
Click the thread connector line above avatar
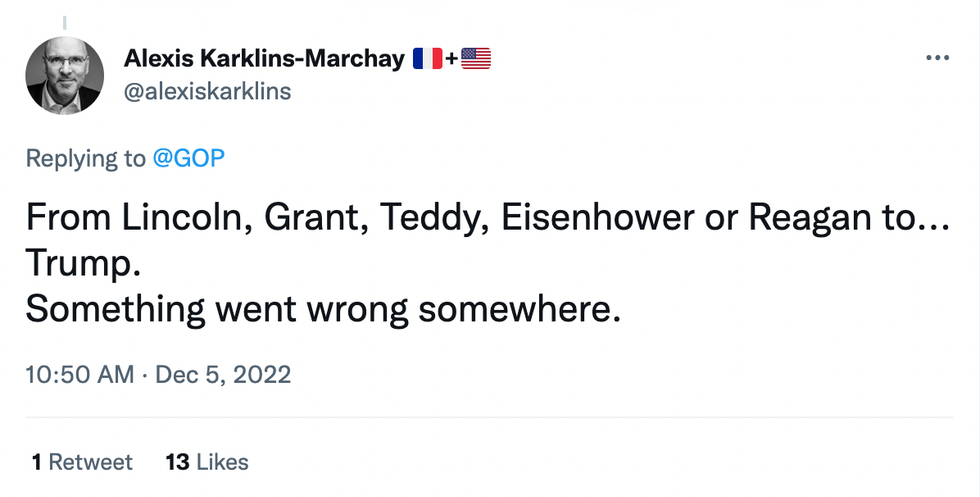coord(64,20)
